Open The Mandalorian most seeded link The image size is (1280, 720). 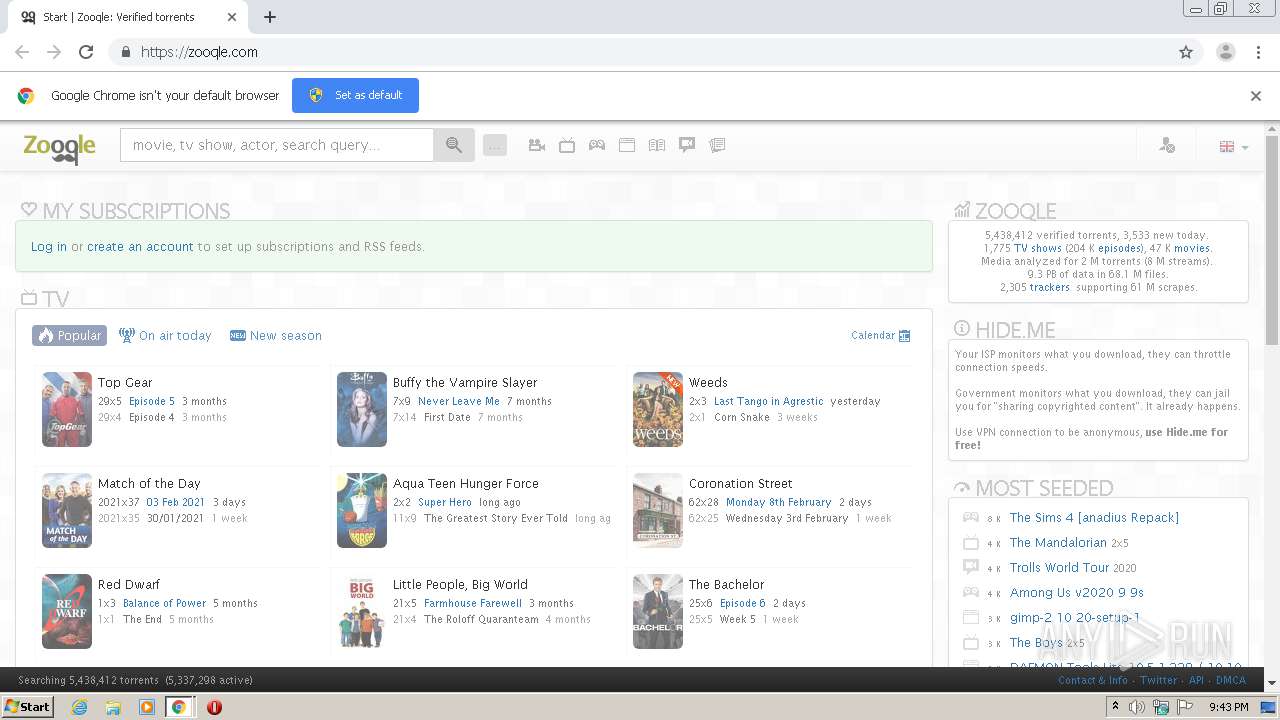[x=1058, y=542]
